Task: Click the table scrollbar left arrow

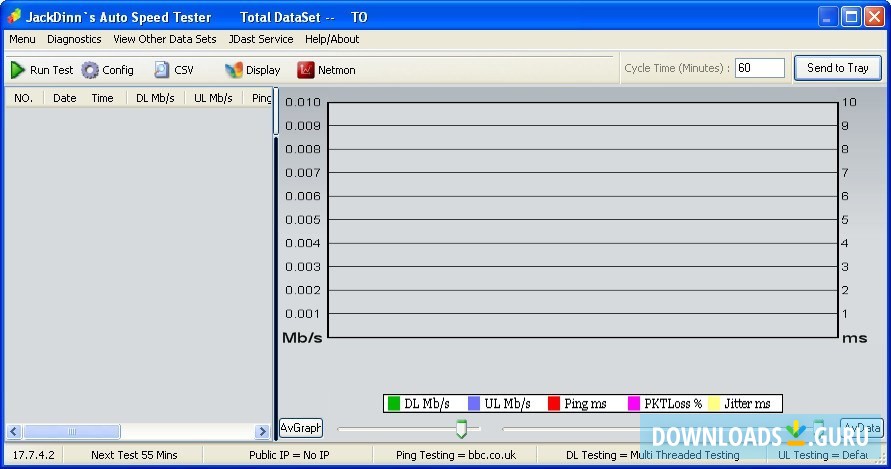Action: (14, 431)
